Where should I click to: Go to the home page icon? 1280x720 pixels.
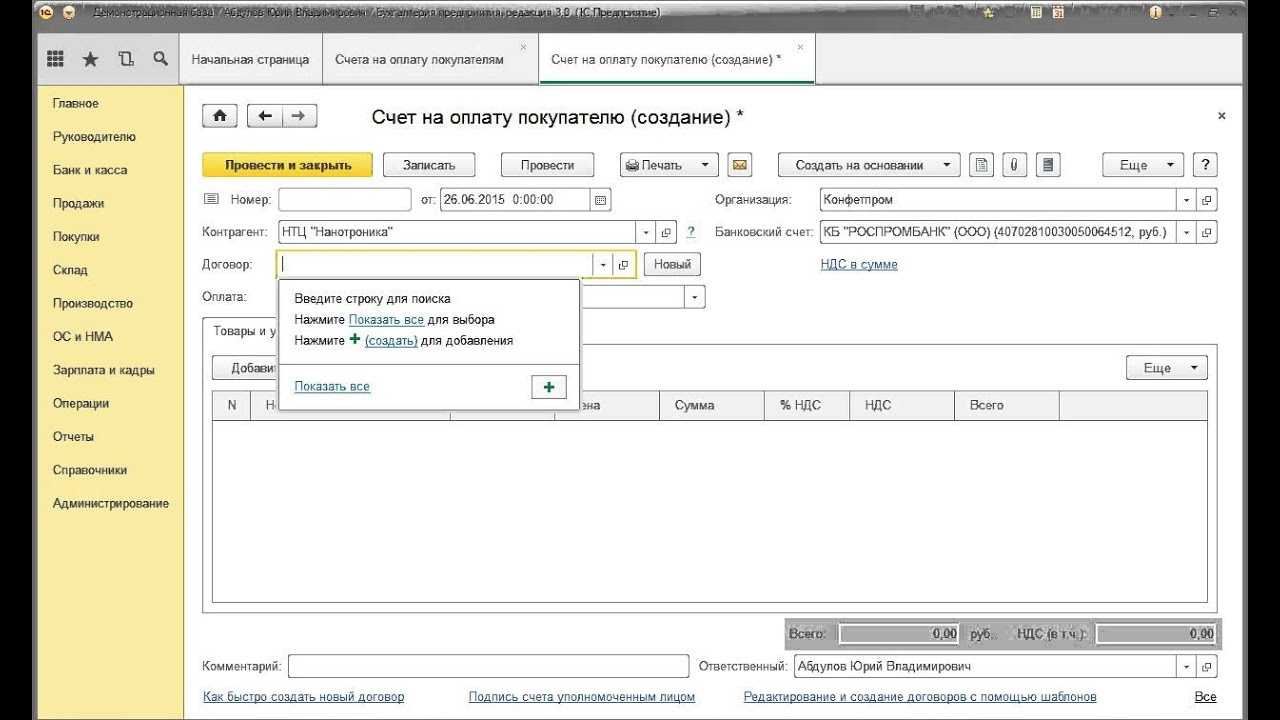tap(220, 116)
